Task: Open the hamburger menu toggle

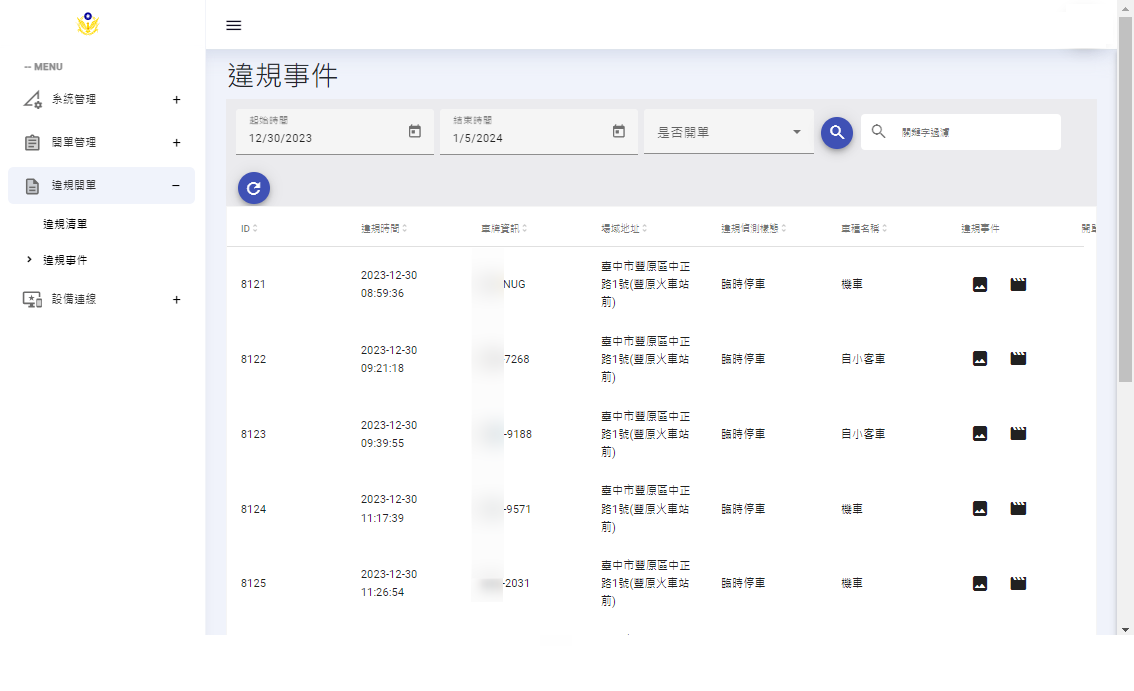Action: [234, 25]
